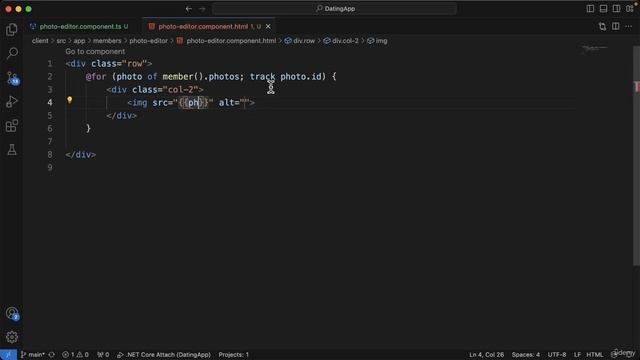The width and height of the screenshot is (640, 360).
Task: Open the Search view in activity bar
Action: tap(12, 53)
